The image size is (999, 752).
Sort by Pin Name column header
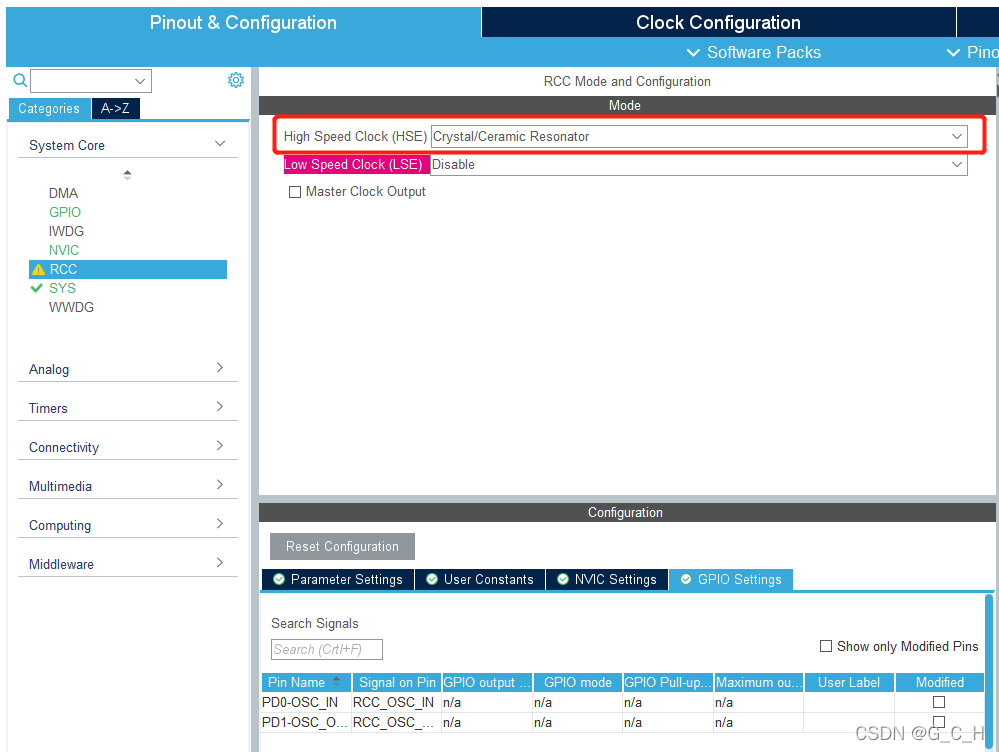306,682
